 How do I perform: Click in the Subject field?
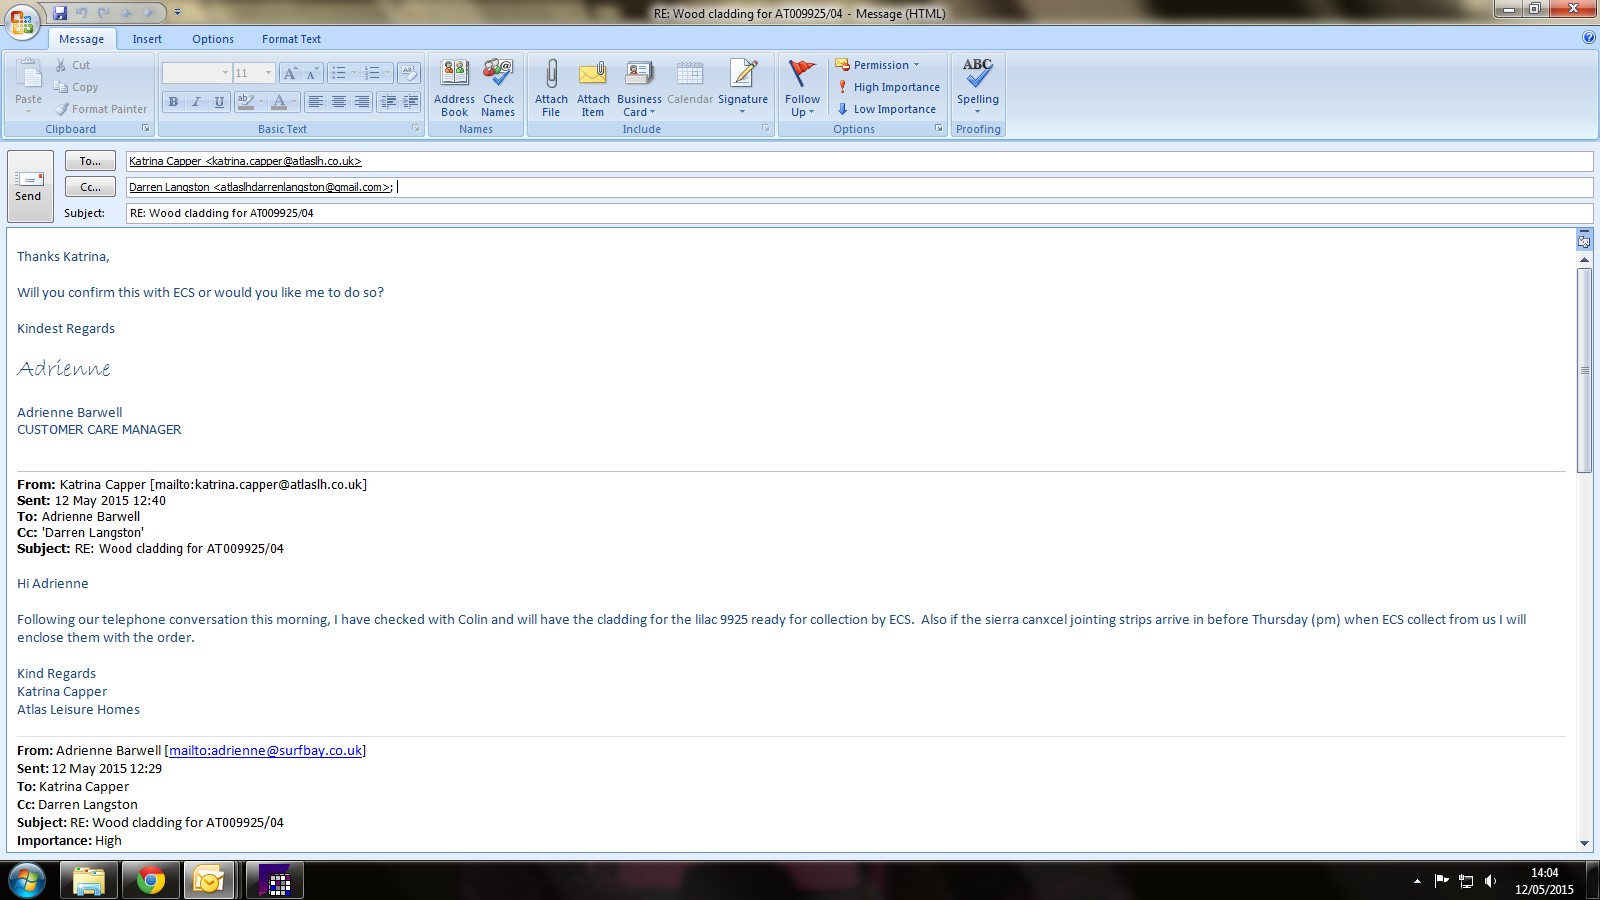tap(858, 213)
